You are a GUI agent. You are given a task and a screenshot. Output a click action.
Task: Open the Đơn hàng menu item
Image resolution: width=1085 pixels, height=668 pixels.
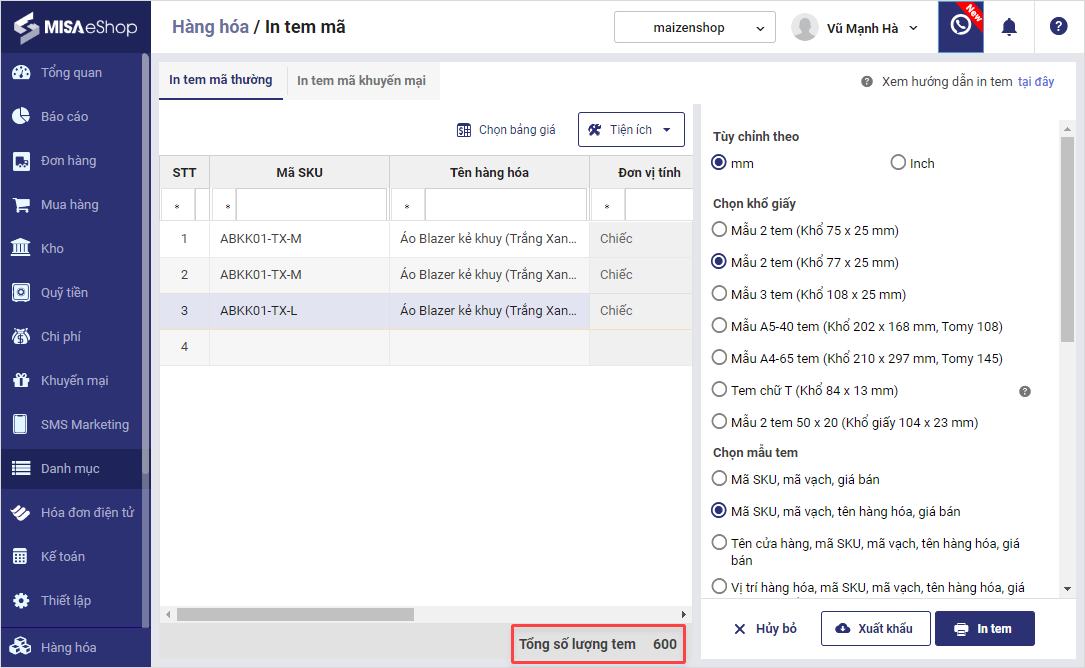click(69, 161)
